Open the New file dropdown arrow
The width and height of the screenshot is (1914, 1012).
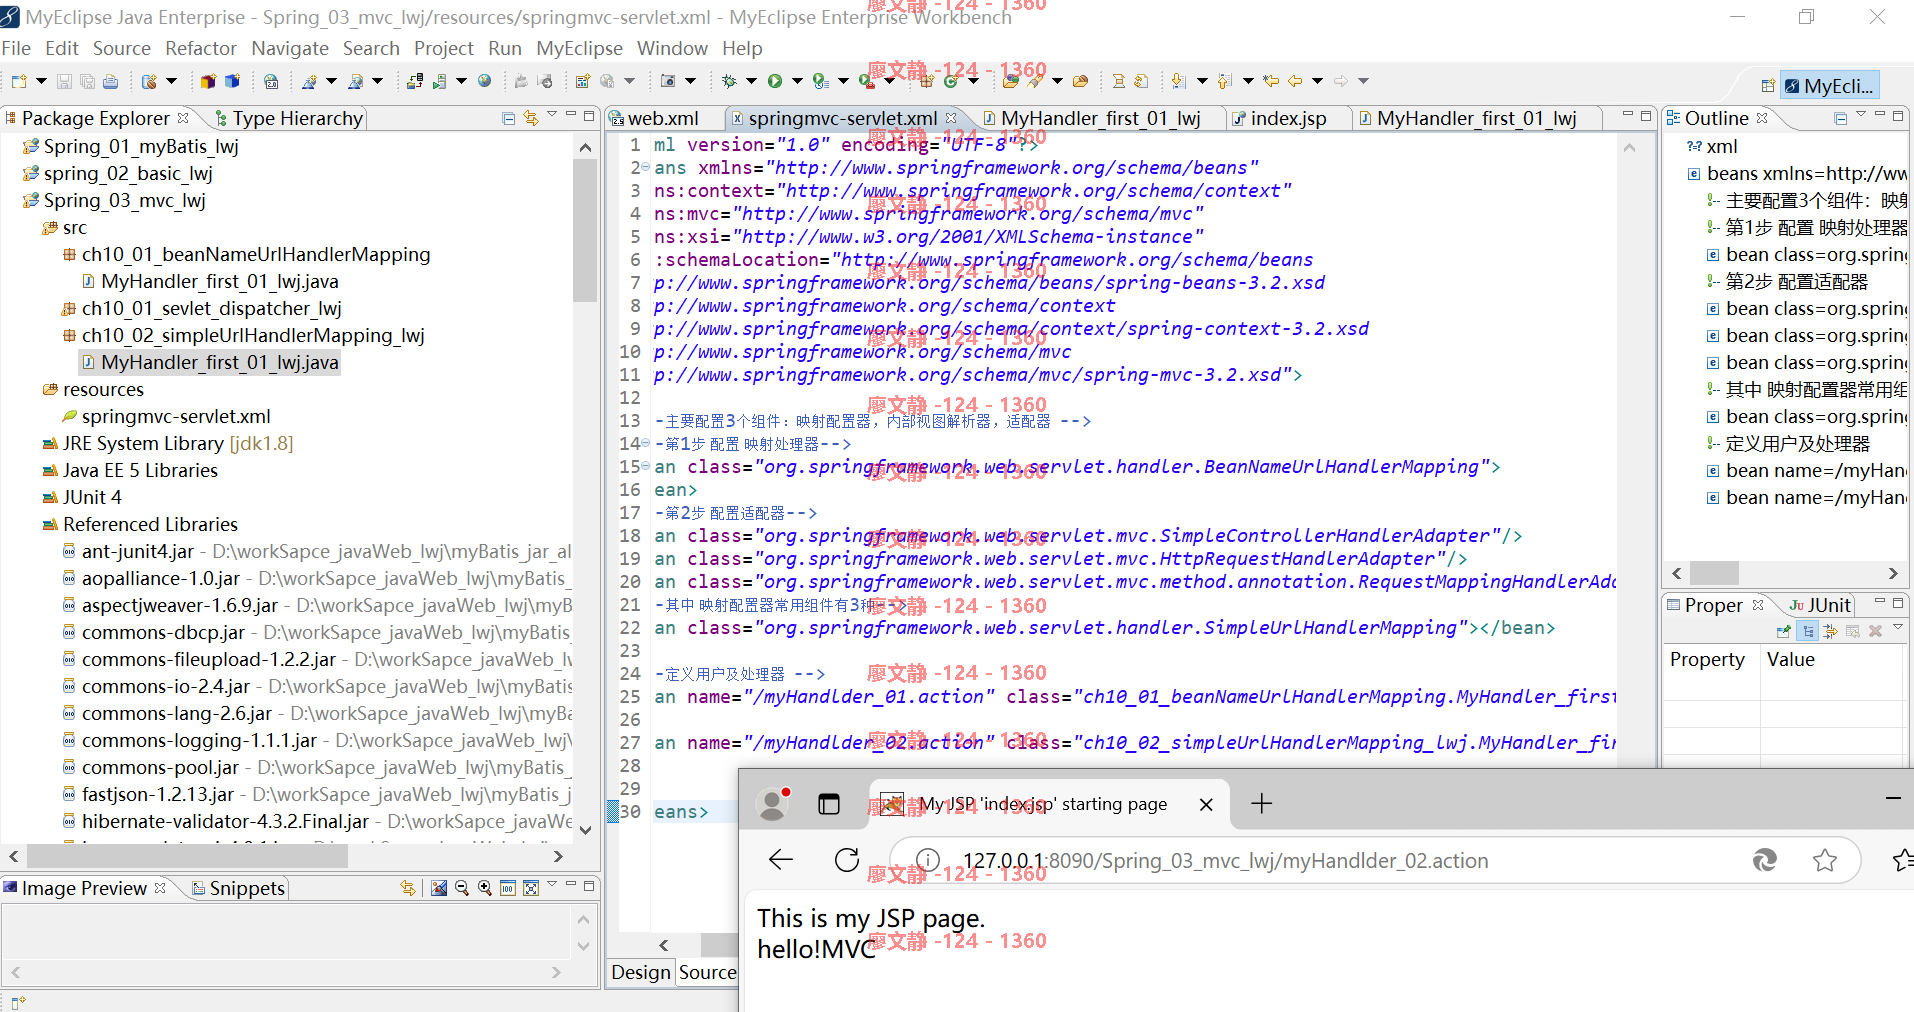pyautogui.click(x=41, y=81)
